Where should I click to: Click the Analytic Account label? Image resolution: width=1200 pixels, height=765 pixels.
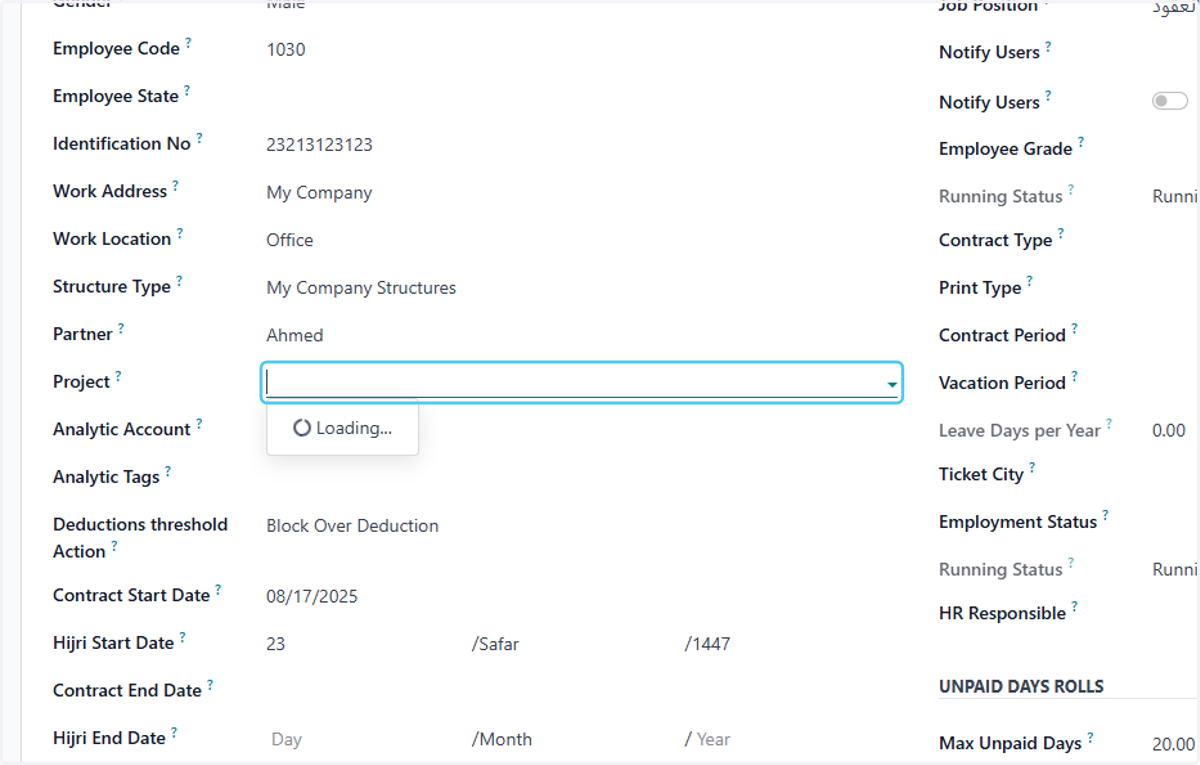coord(121,429)
